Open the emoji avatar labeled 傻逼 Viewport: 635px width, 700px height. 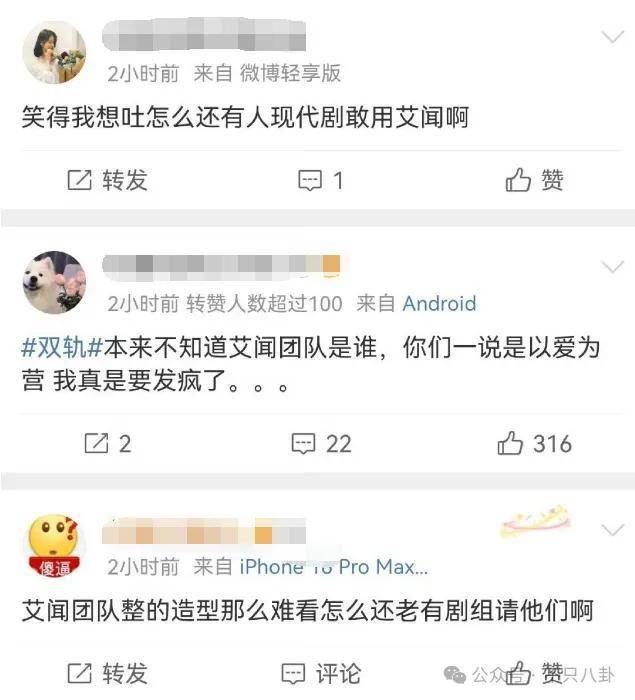pyautogui.click(x=54, y=546)
